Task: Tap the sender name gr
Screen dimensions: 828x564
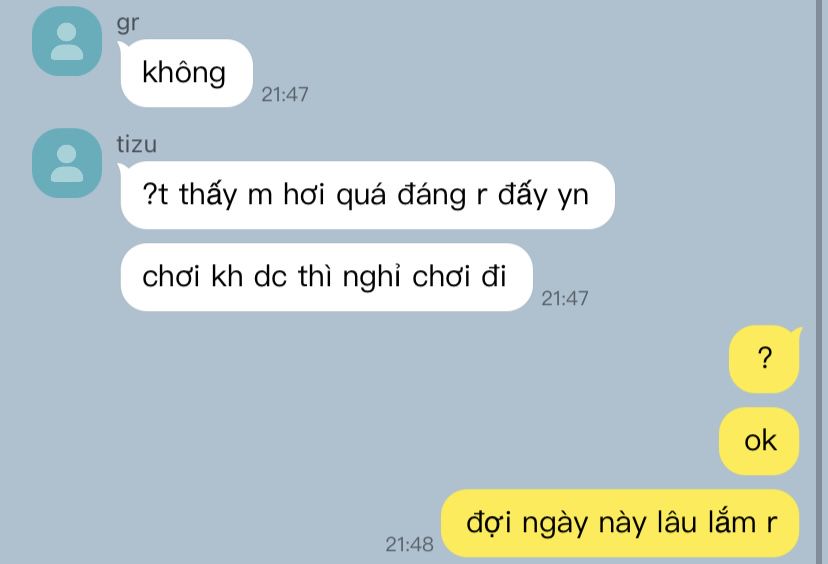Action: [x=127, y=23]
